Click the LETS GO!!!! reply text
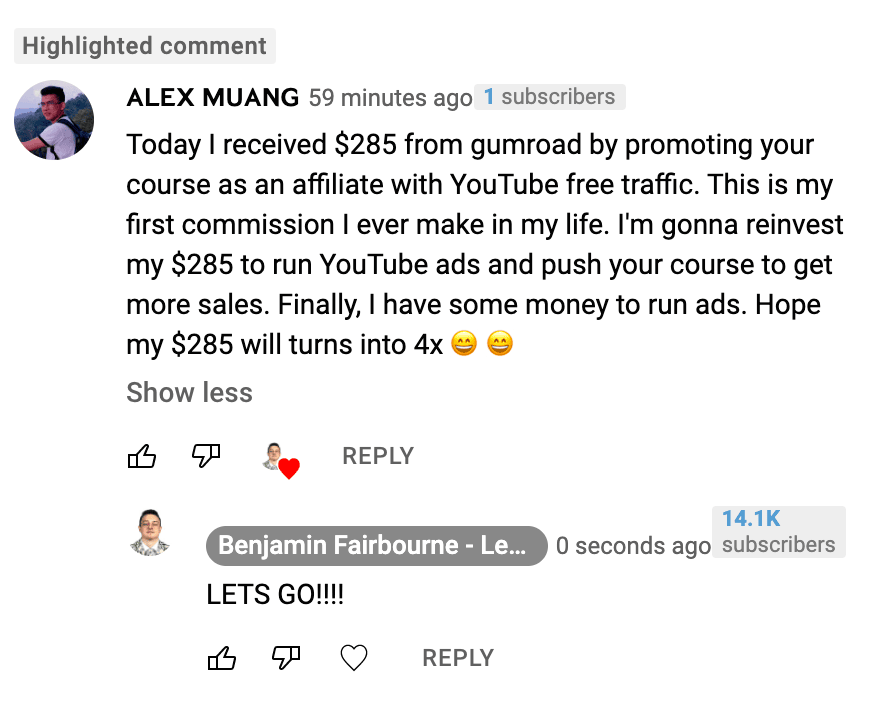 (275, 595)
